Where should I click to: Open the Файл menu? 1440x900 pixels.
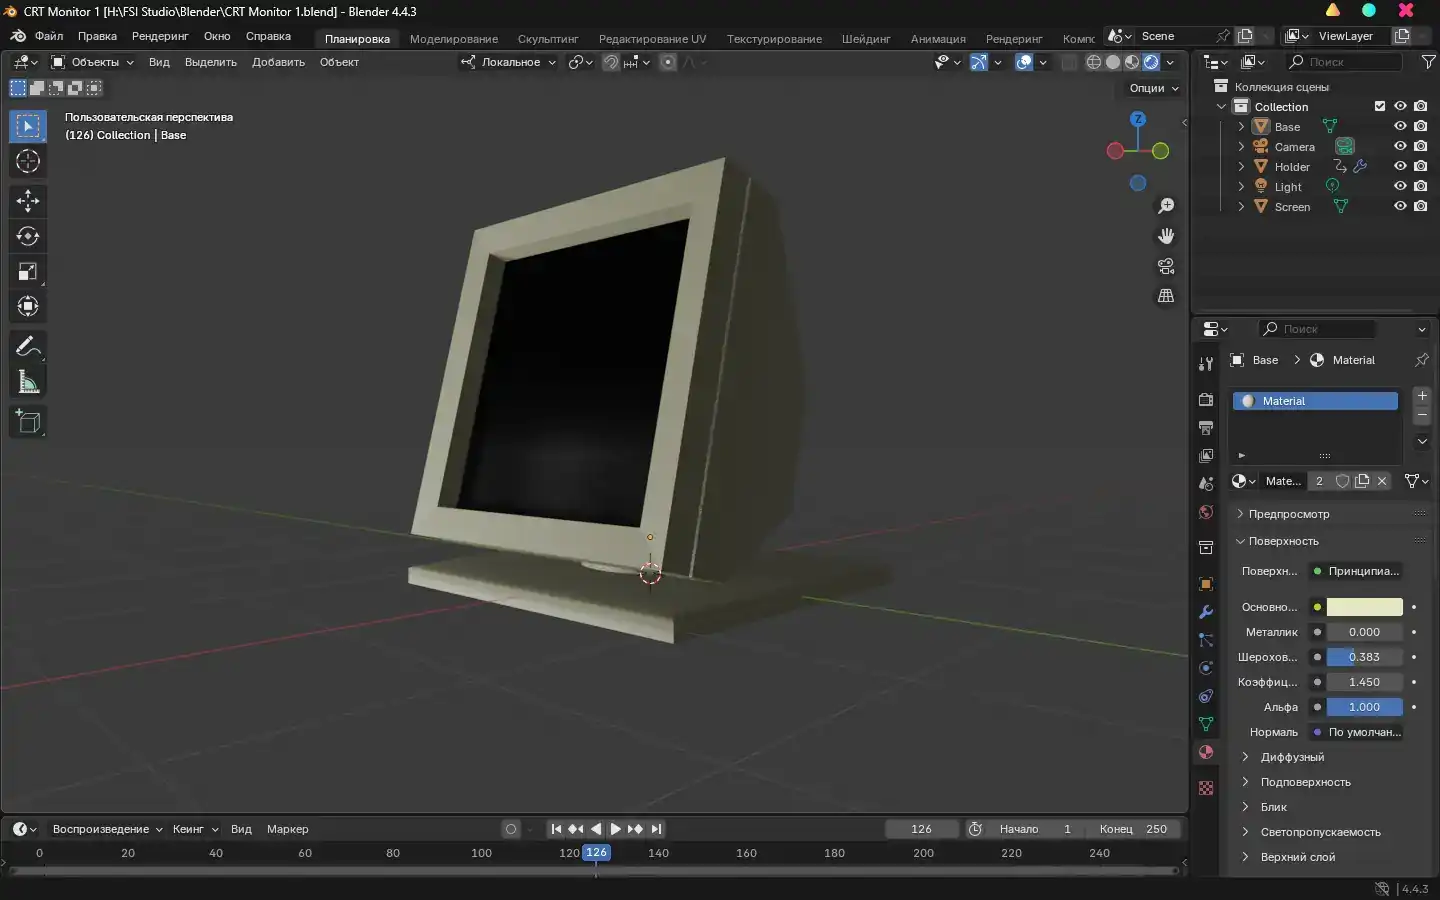click(x=49, y=36)
